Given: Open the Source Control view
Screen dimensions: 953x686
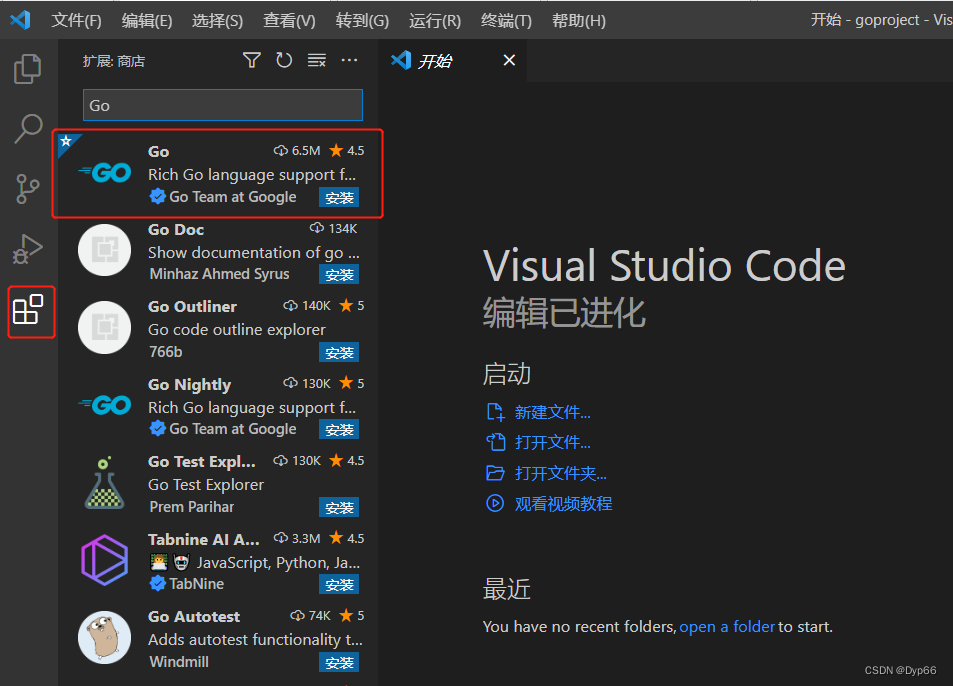Looking at the screenshot, I should (28, 188).
